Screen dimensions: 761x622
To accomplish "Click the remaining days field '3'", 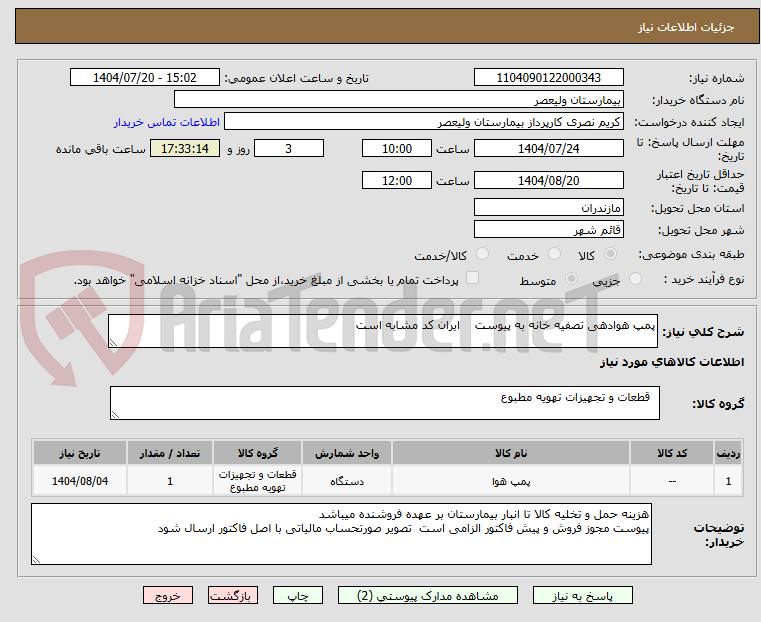I will (289, 148).
